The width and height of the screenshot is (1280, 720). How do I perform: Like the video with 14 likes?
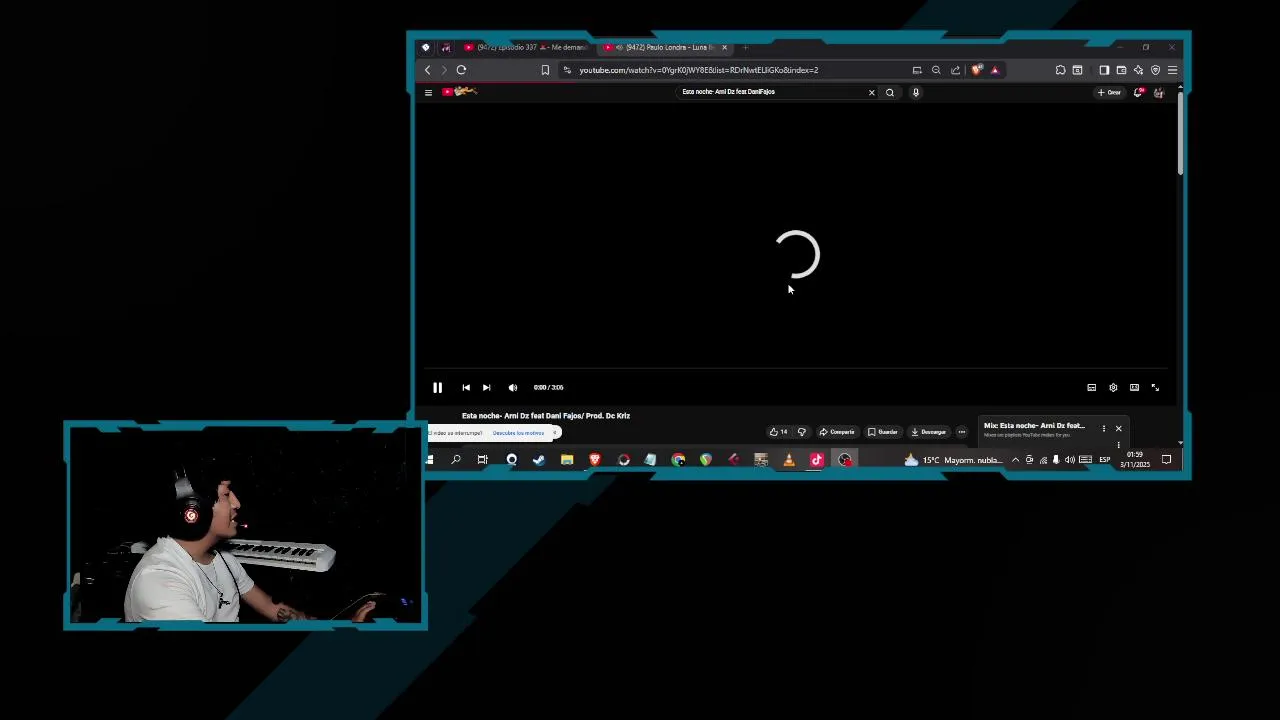tap(778, 432)
